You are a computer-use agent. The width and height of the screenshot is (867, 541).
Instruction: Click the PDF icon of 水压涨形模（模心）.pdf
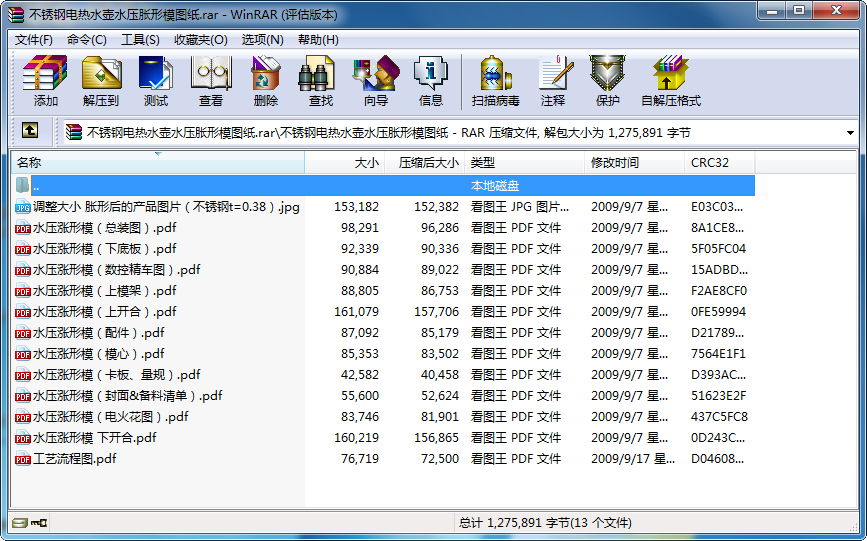coord(23,354)
